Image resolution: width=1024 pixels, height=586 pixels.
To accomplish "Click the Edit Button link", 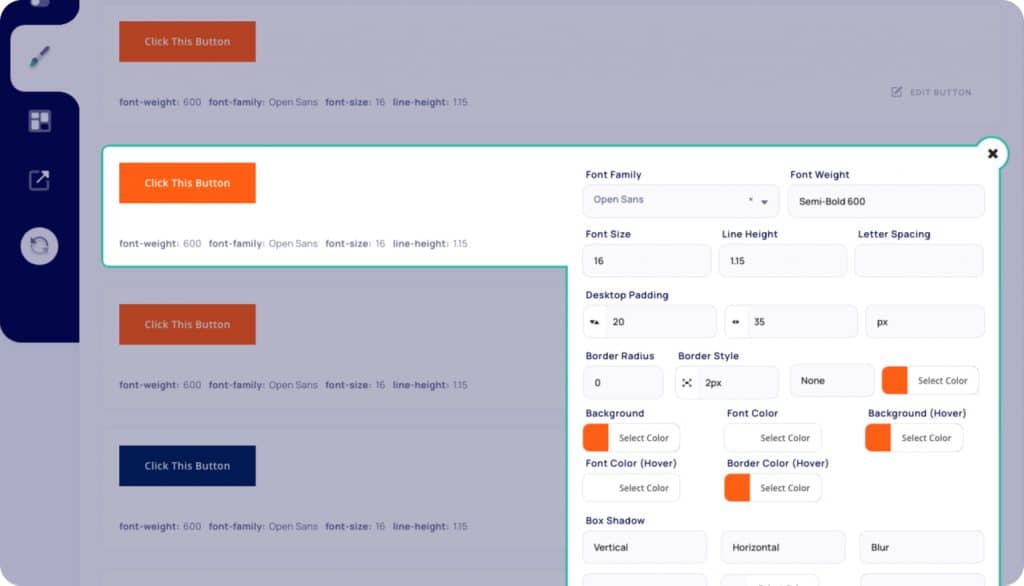I will tap(931, 92).
